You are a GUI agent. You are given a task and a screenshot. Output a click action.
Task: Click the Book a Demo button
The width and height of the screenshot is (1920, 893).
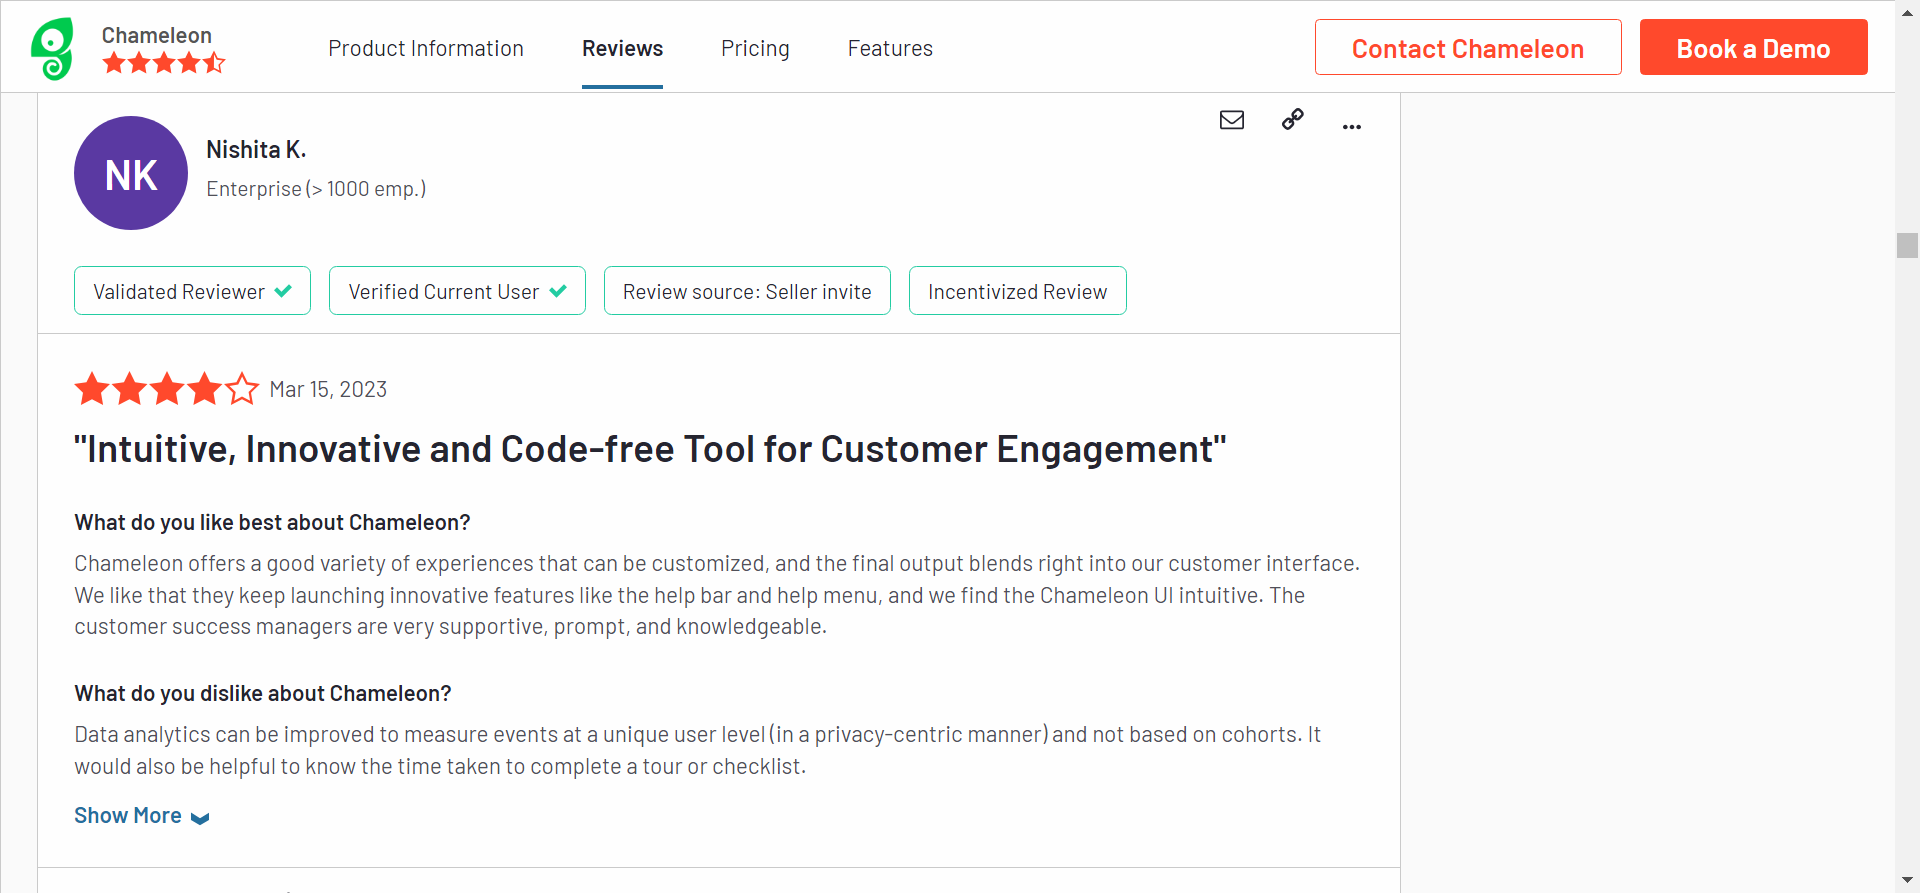pyautogui.click(x=1754, y=47)
